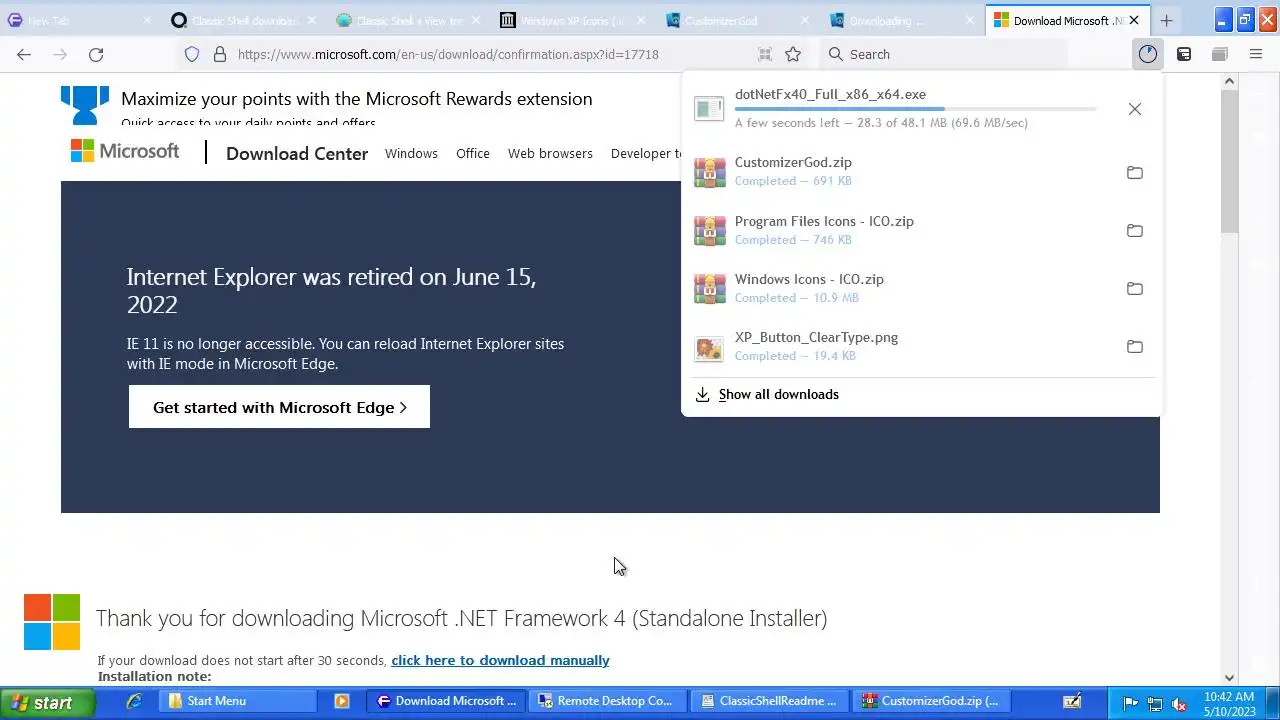1280x720 pixels.
Task: Click Program Files Icons - ICO.zip name
Action: point(824,221)
